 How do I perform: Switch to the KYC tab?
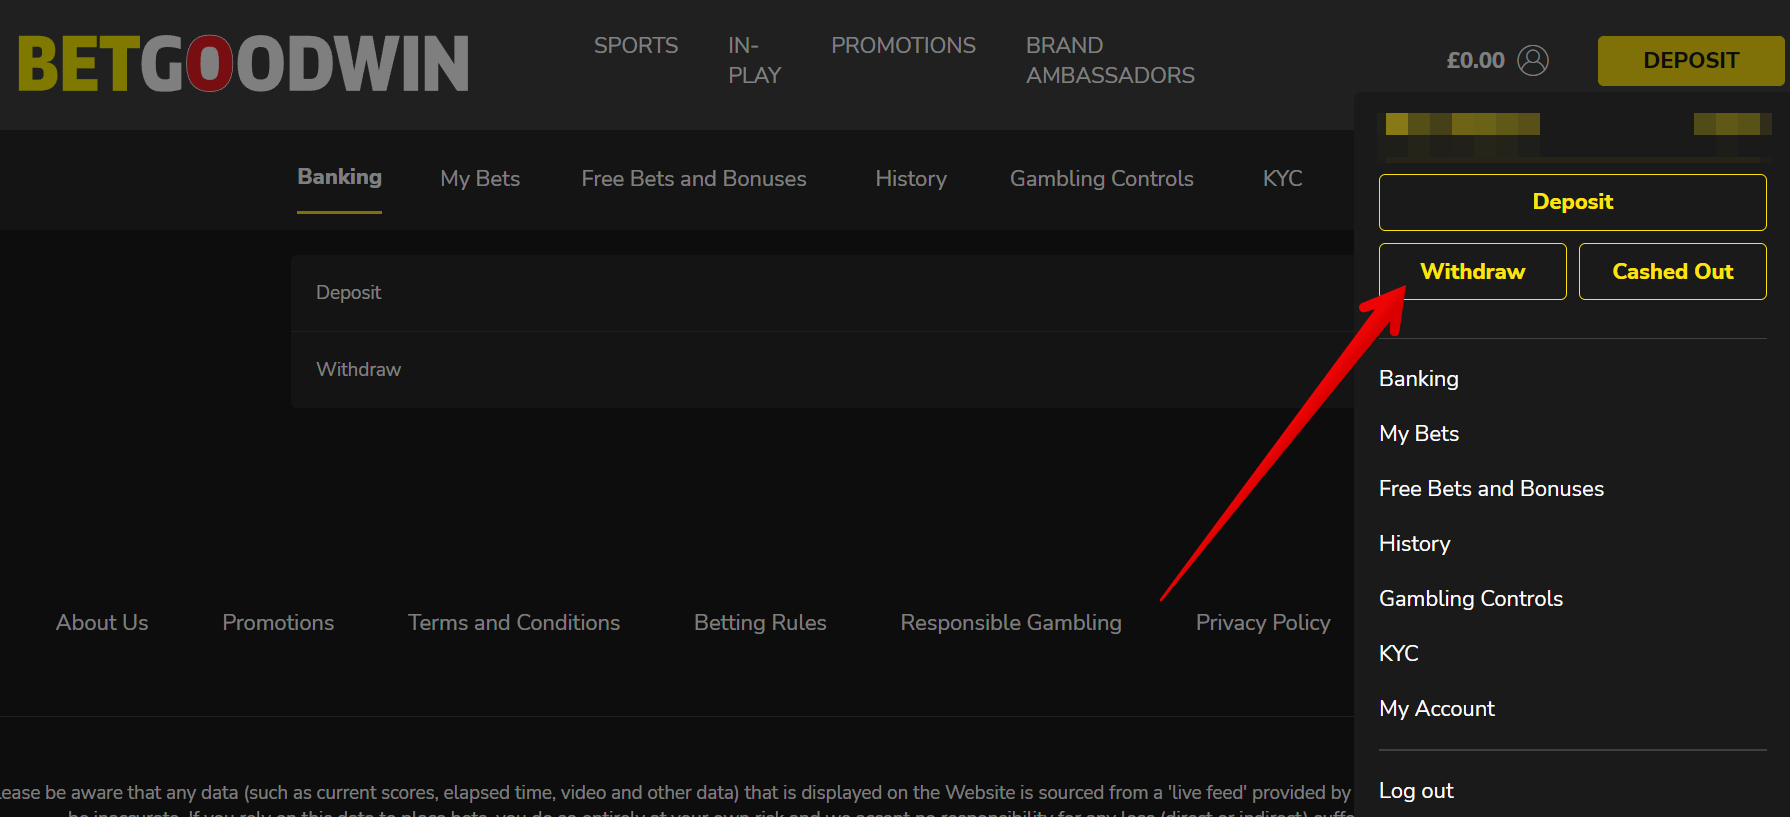[1282, 178]
